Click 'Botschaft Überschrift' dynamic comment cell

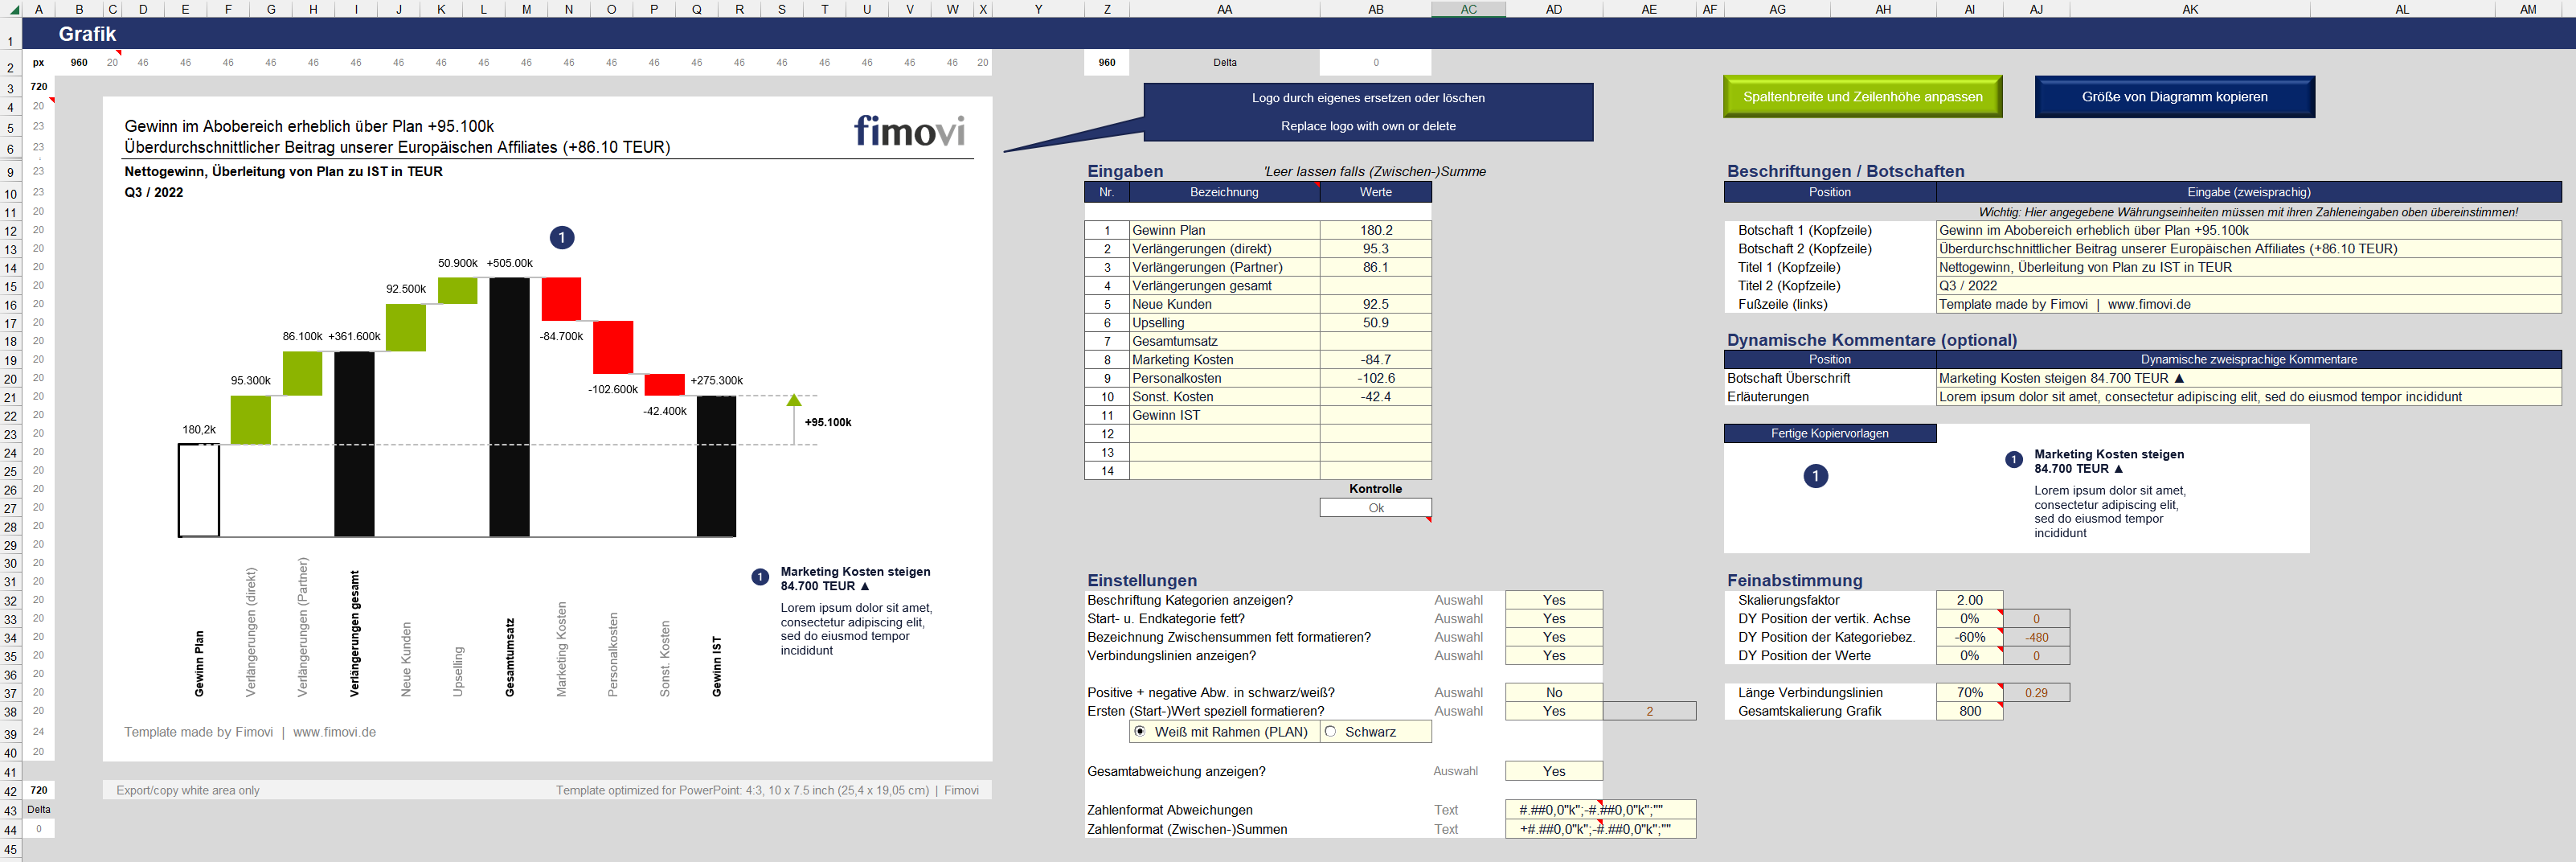point(2248,378)
